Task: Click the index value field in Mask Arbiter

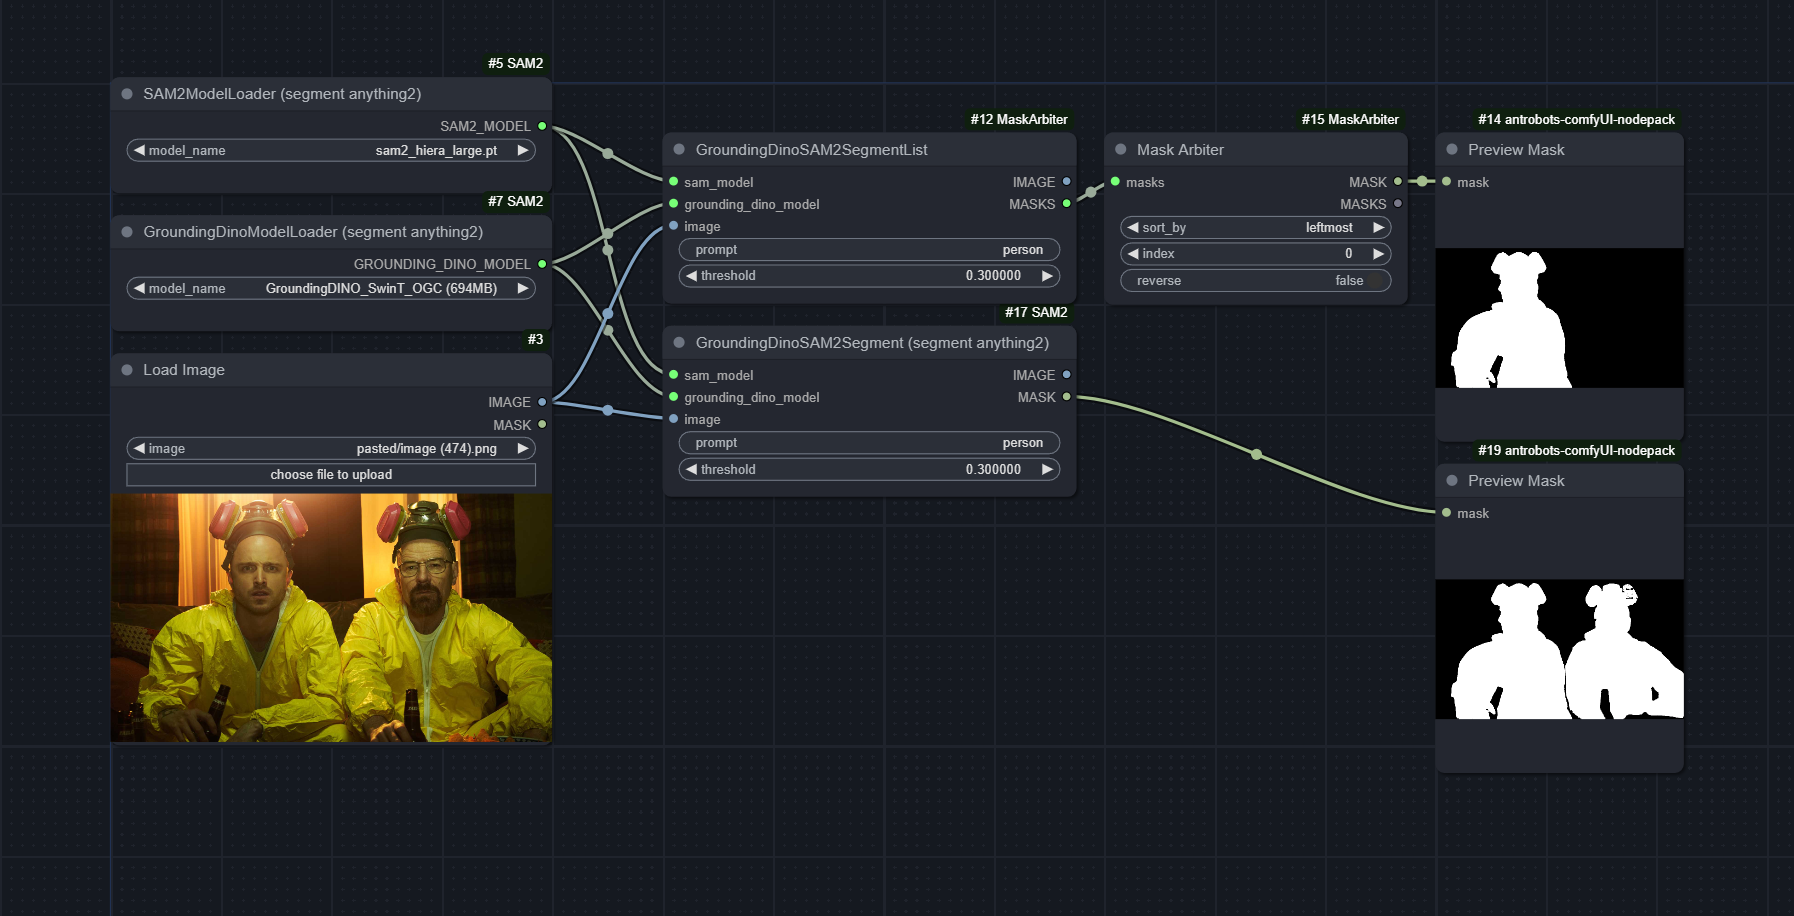Action: pos(1256,254)
